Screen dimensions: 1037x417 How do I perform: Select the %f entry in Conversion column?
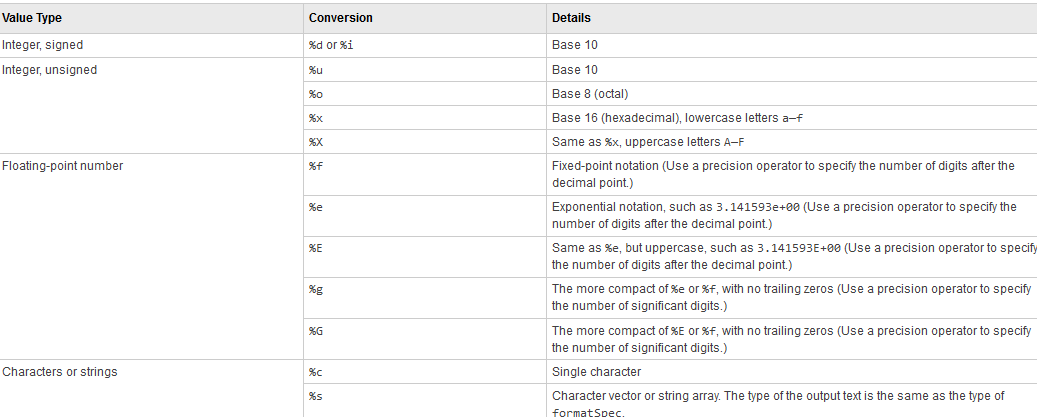click(x=315, y=166)
